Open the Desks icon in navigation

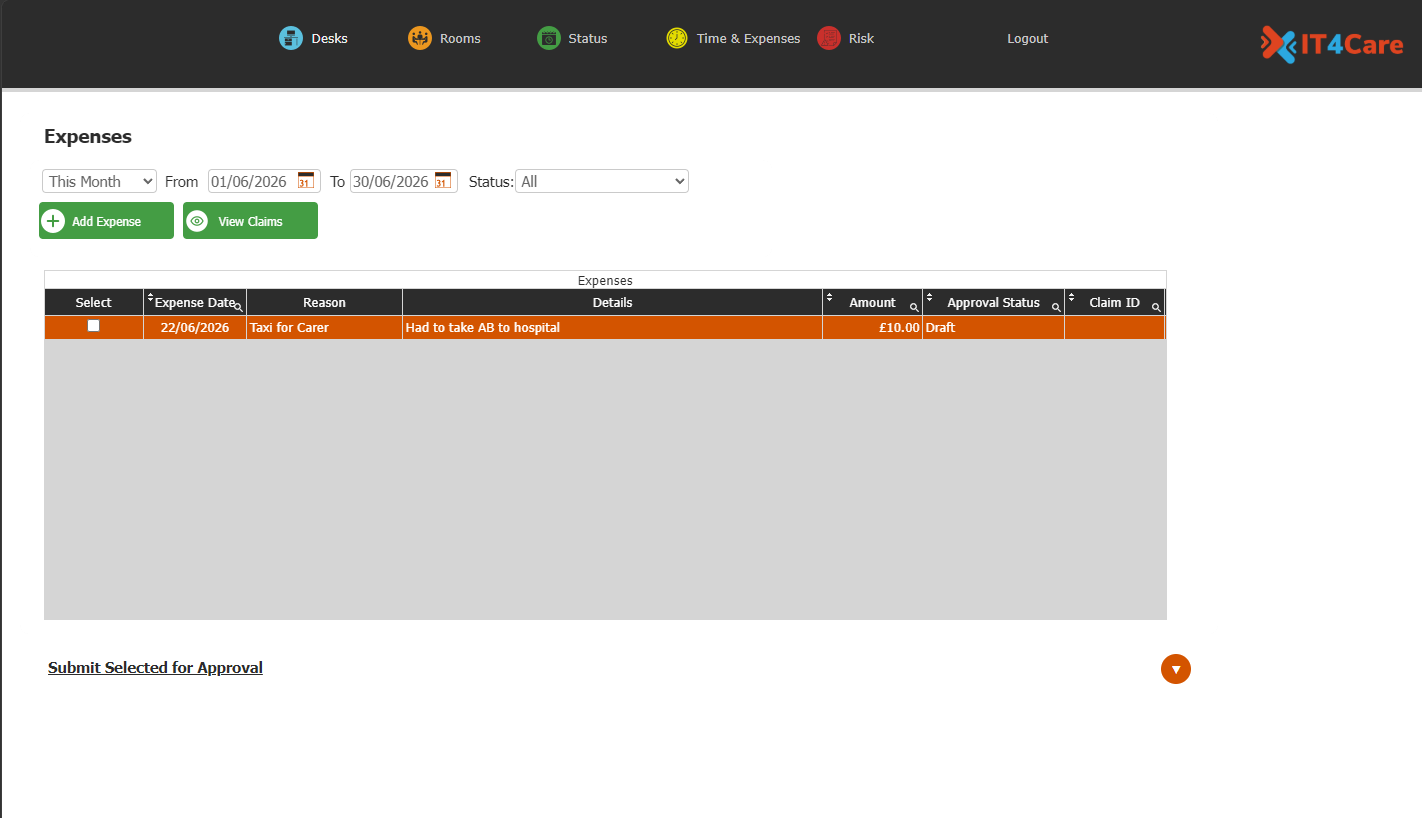pos(290,39)
